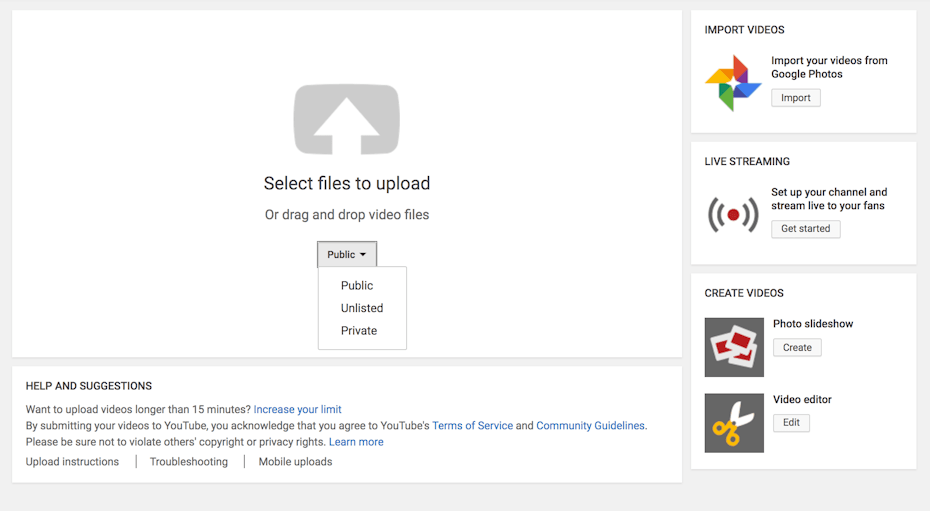This screenshot has width=930, height=511.
Task: Click the Video editor scissors icon
Action: tap(734, 423)
